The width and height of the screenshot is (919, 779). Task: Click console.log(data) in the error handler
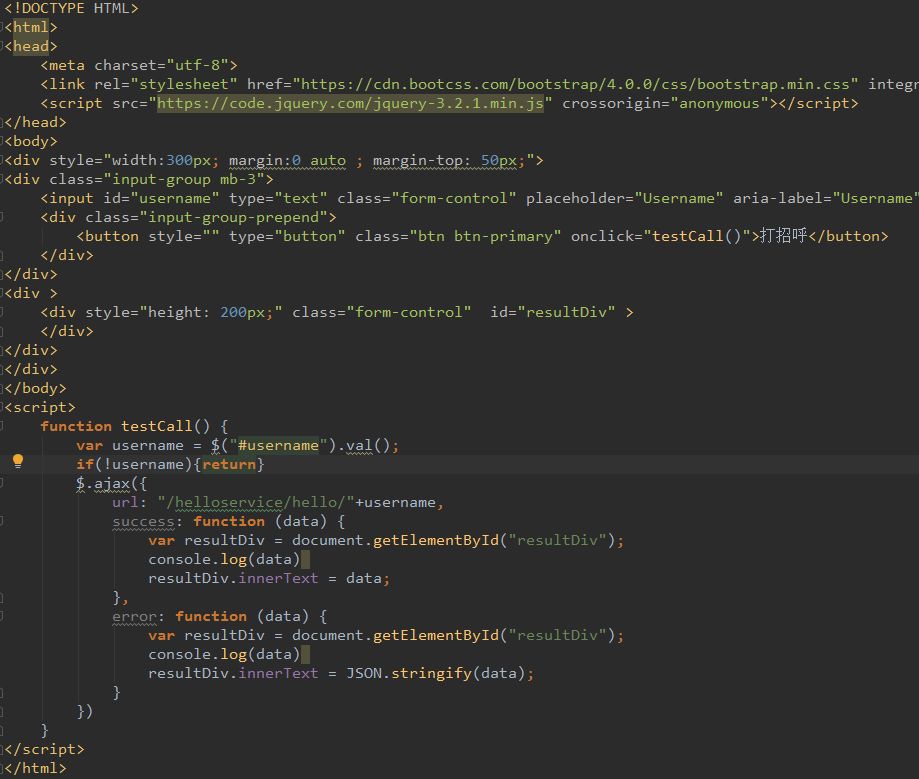(224, 654)
